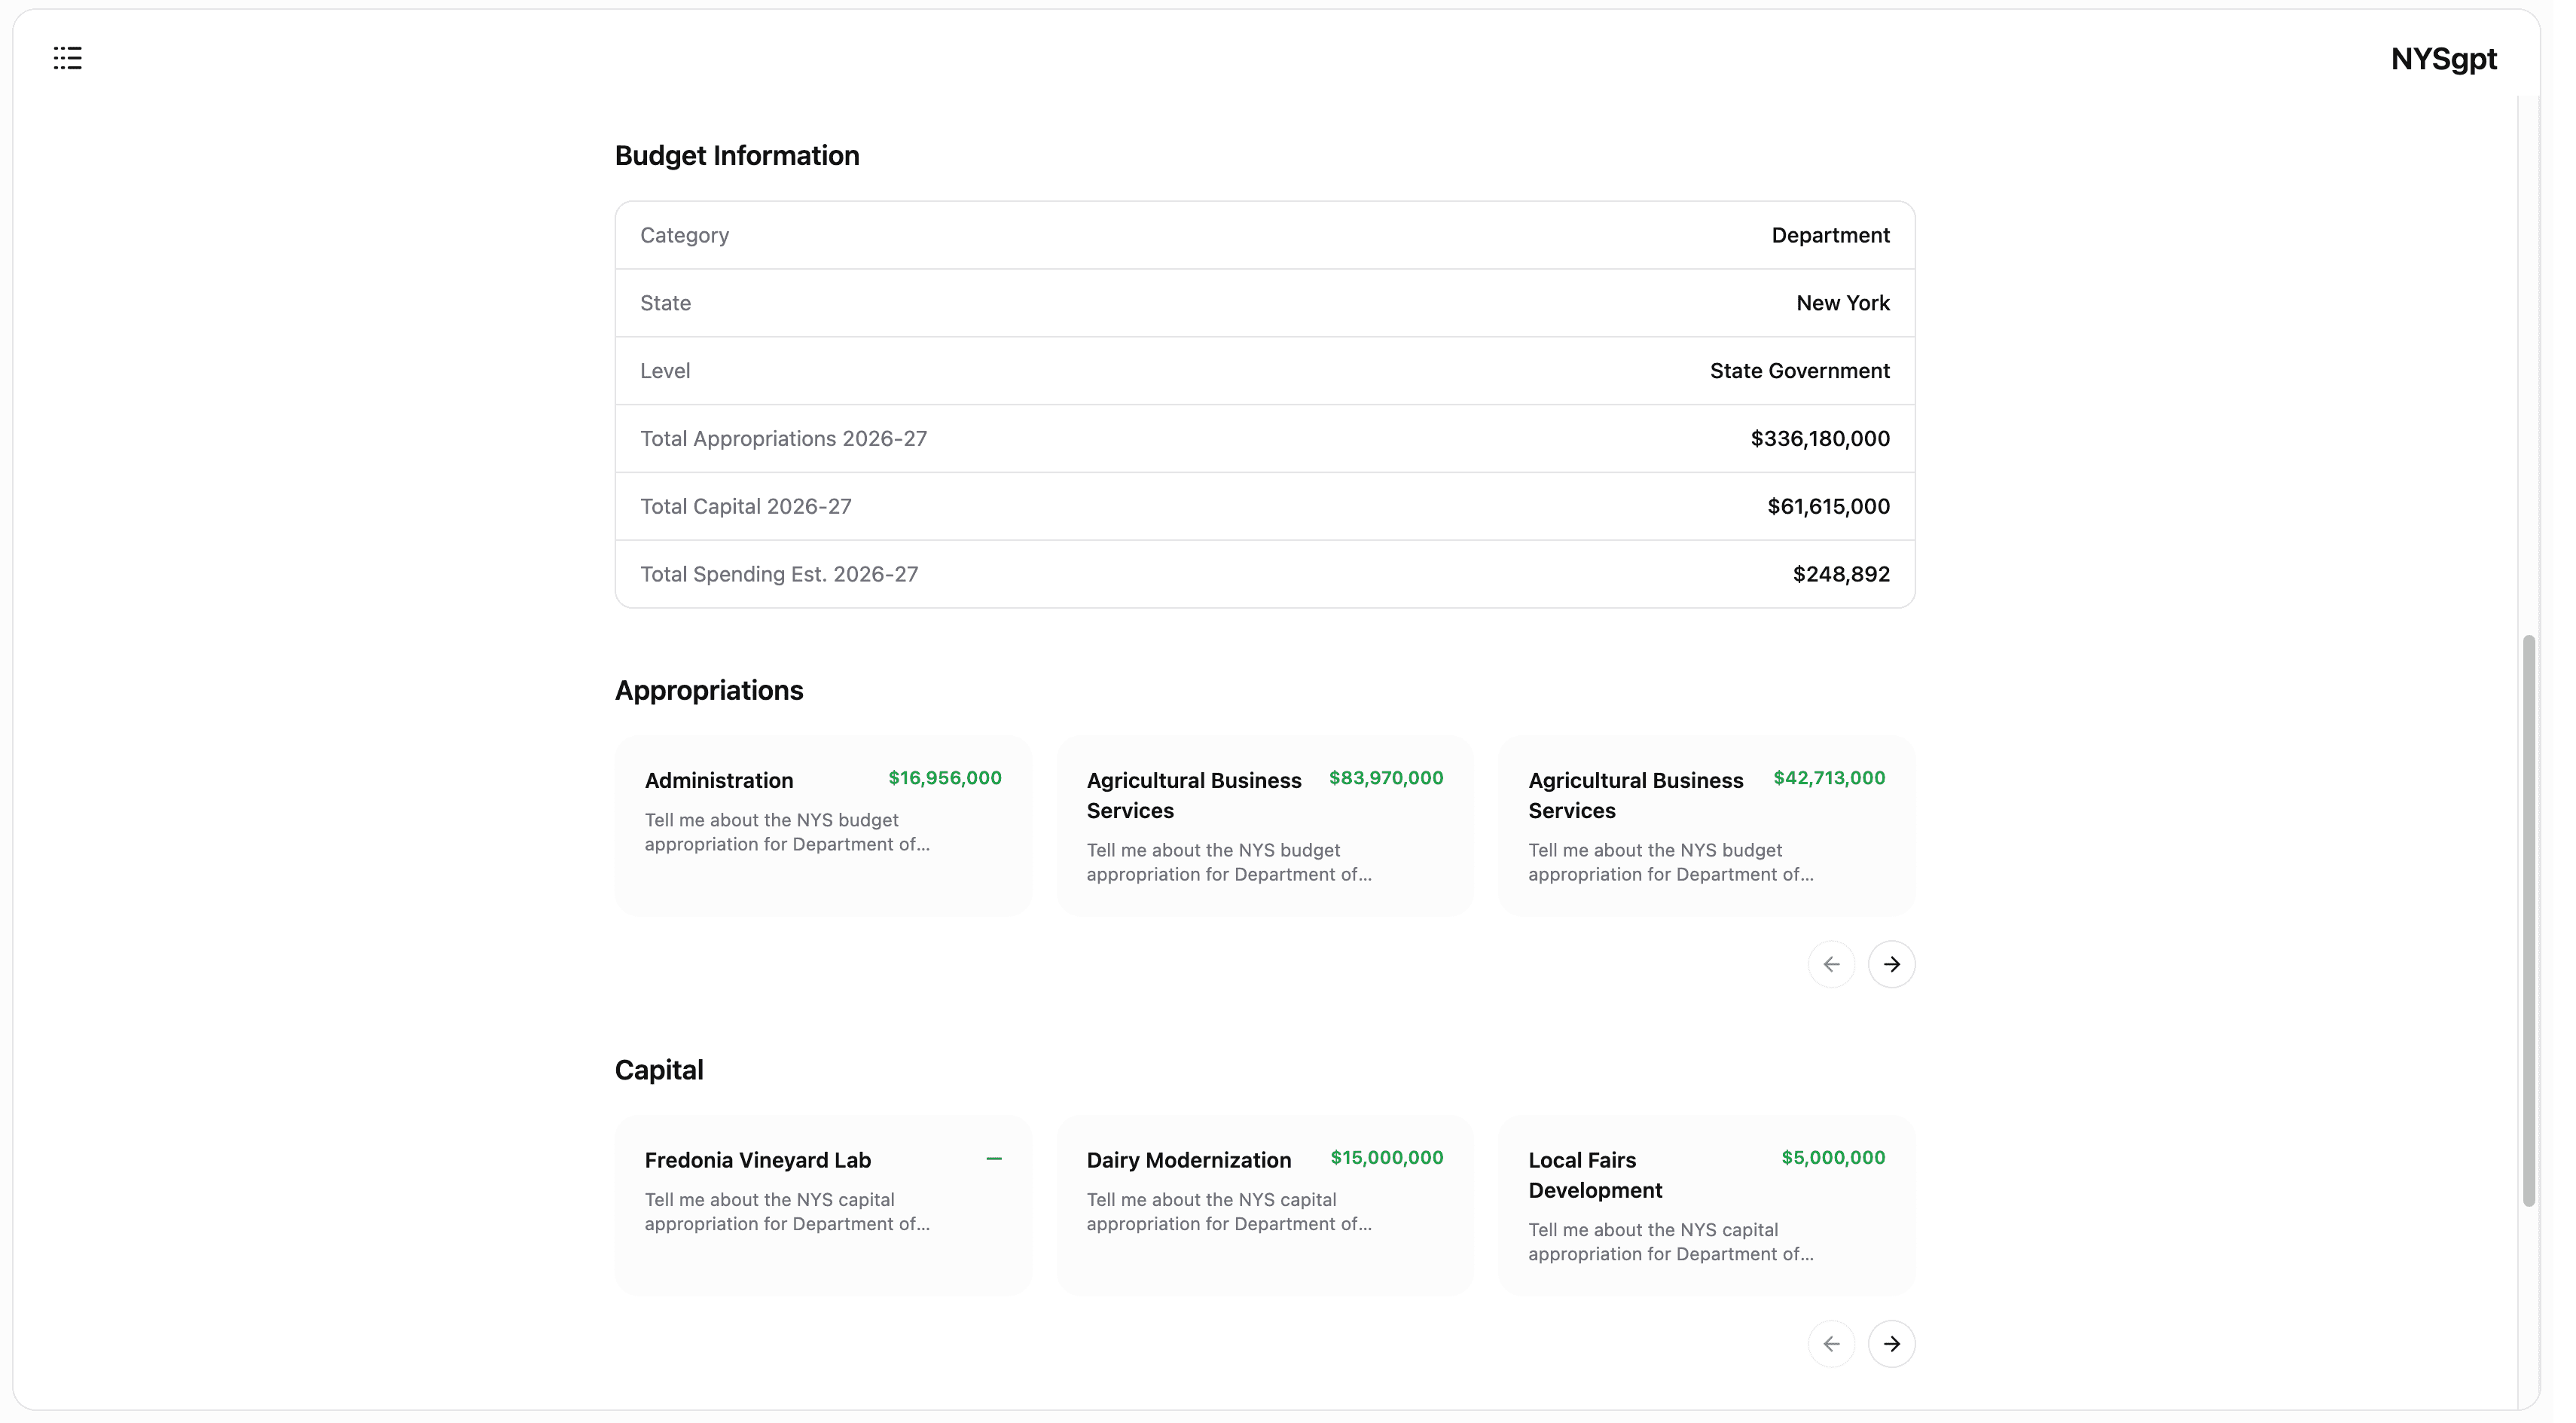The width and height of the screenshot is (2576, 1423).
Task: Open the Dairy Modernization capital card
Action: (x=1264, y=1205)
